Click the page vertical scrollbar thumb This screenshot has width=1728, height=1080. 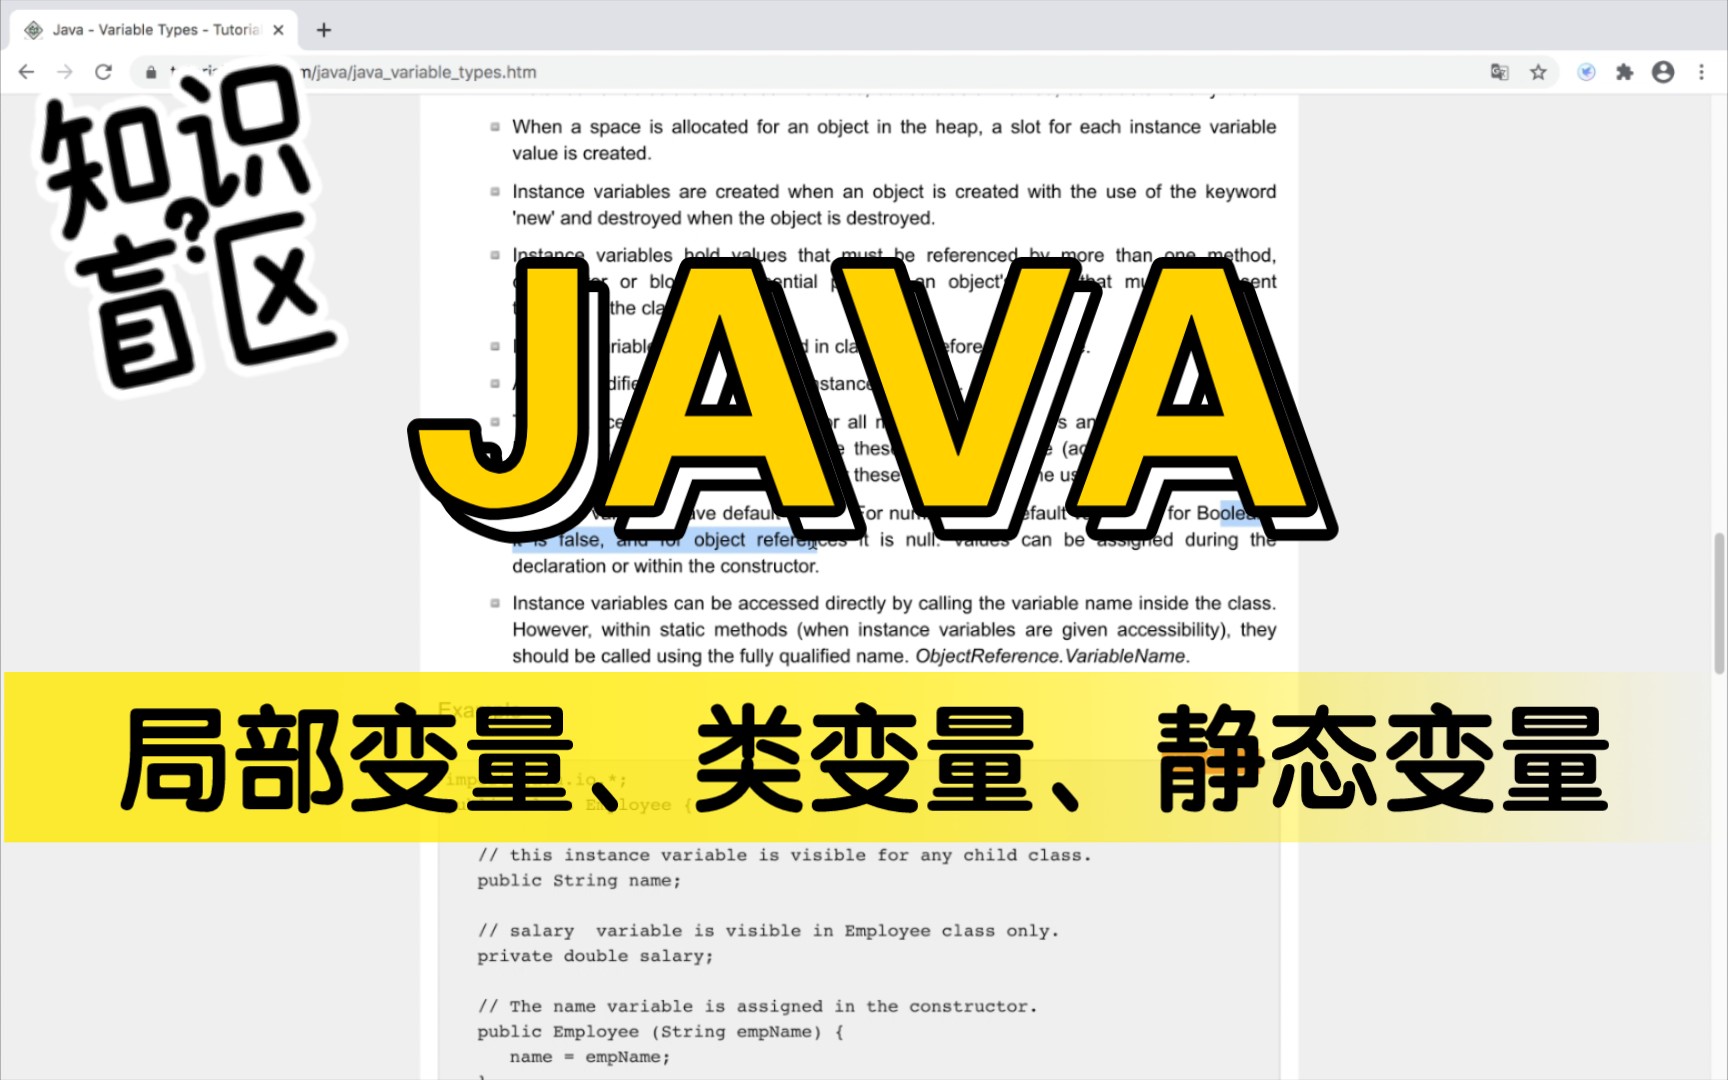pyautogui.click(x=1719, y=603)
